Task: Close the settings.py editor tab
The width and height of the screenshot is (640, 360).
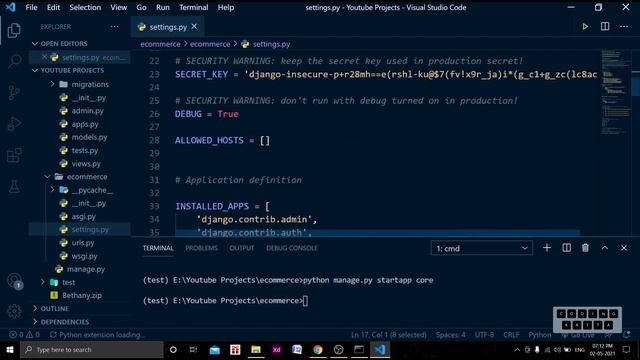Action: (194, 27)
